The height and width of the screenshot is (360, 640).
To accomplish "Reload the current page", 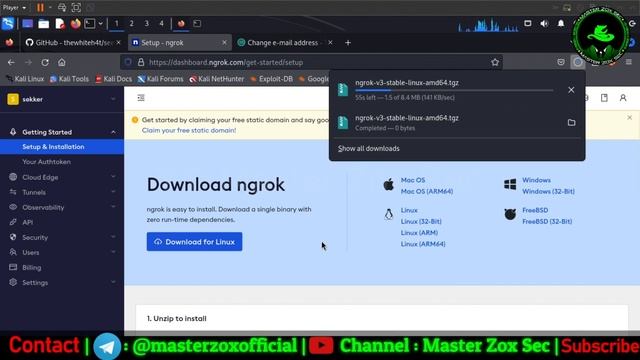I will click(45, 62).
